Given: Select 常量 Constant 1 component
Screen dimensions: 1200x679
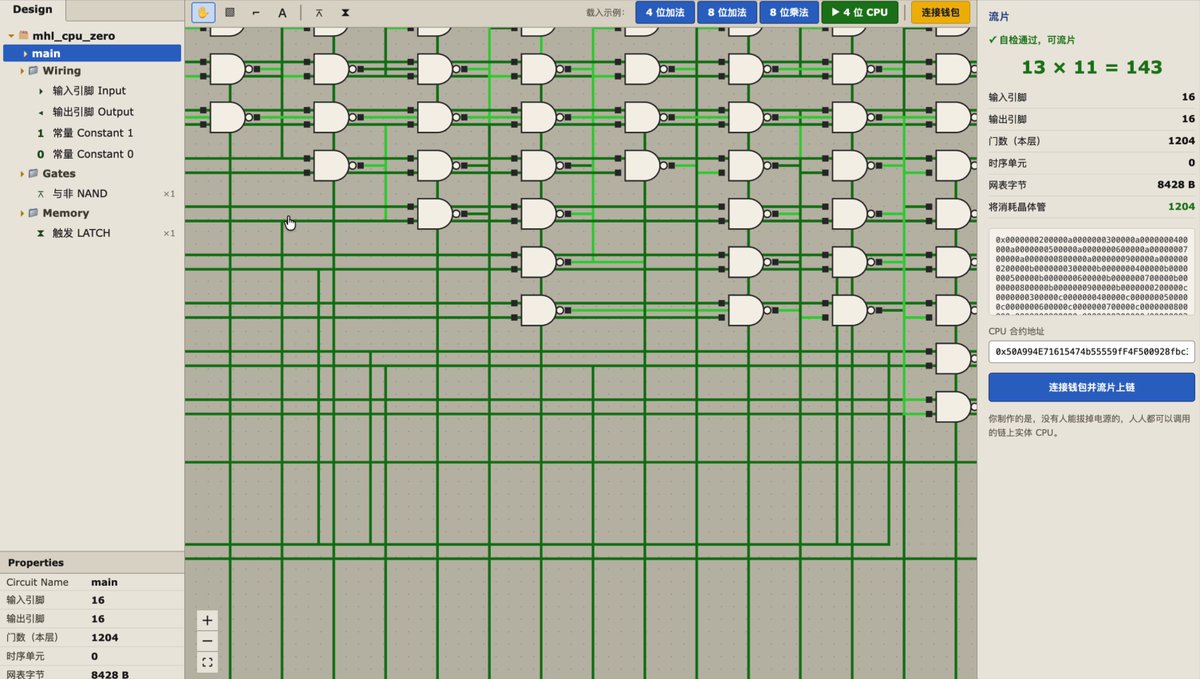Looking at the screenshot, I should click(92, 133).
